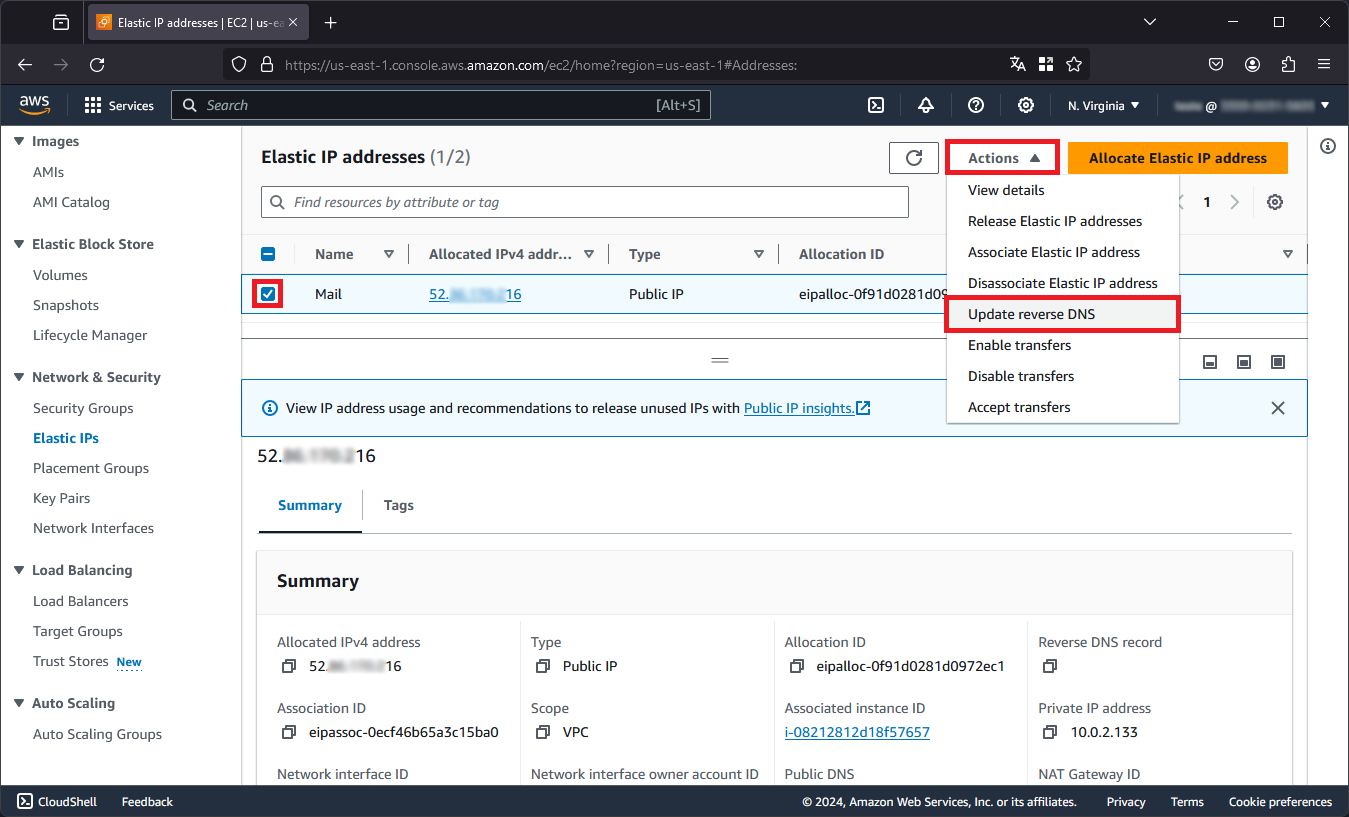Open the help question mark icon
This screenshot has height=817, width=1349.
[976, 105]
